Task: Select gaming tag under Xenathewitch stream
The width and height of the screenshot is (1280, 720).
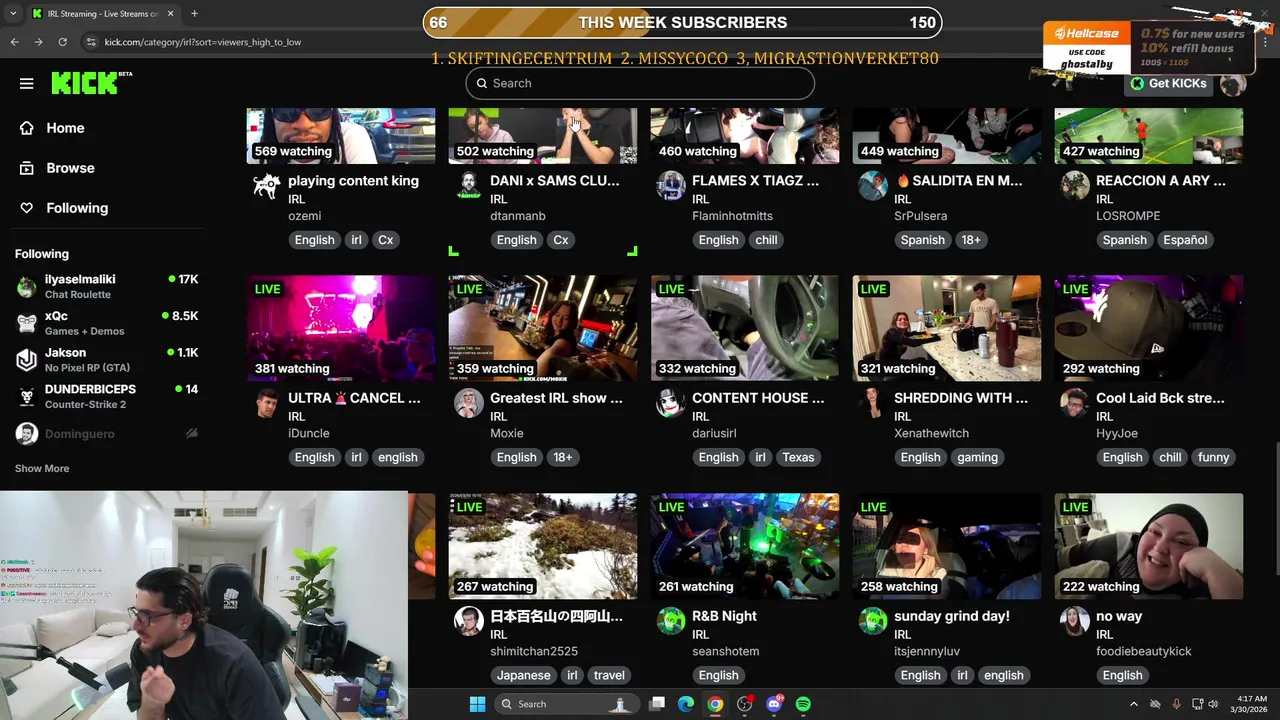Action: coord(977,457)
